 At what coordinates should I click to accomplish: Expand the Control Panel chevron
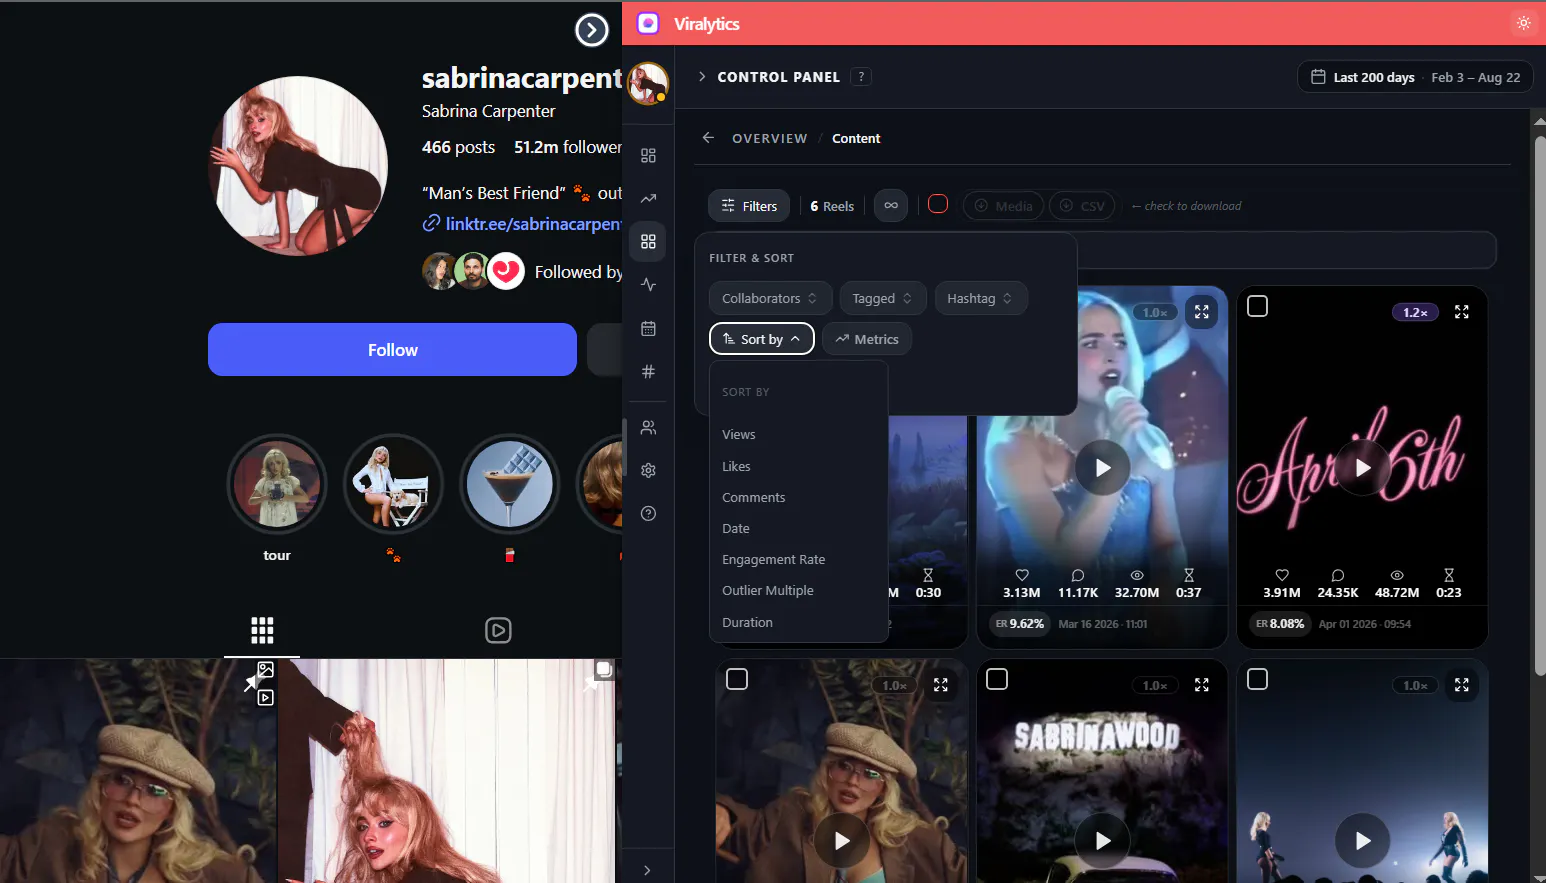point(702,77)
